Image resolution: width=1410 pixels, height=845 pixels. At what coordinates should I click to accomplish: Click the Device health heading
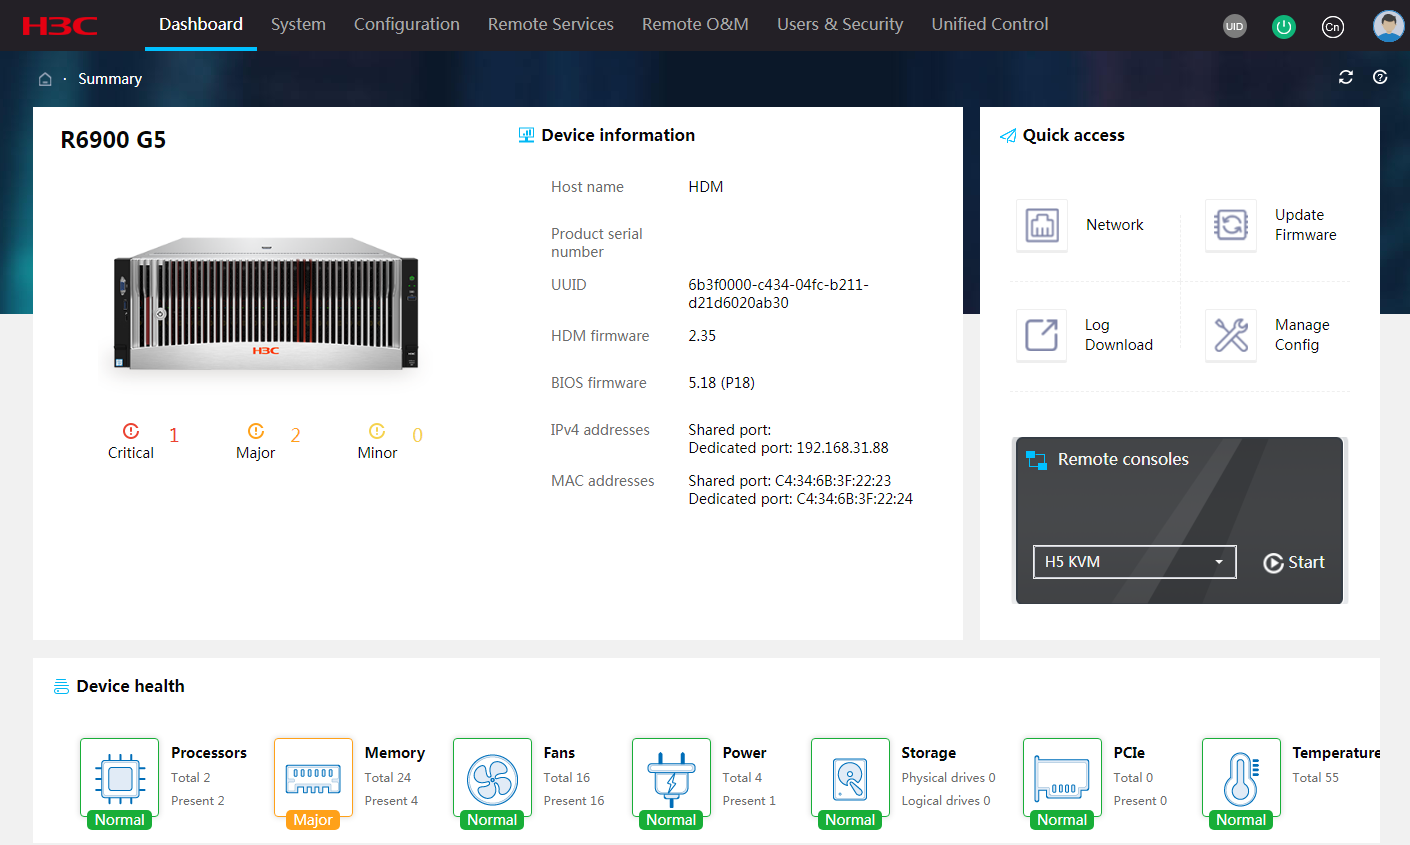click(x=130, y=686)
